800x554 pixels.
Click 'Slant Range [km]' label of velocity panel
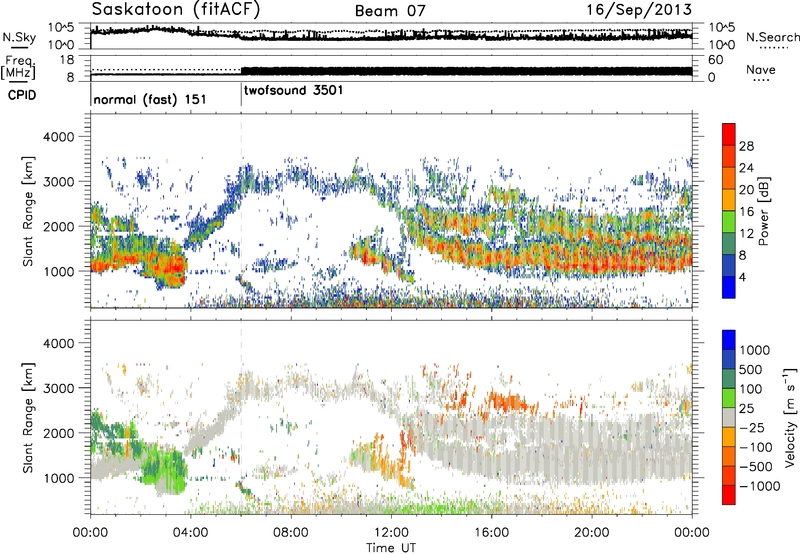(x=28, y=417)
